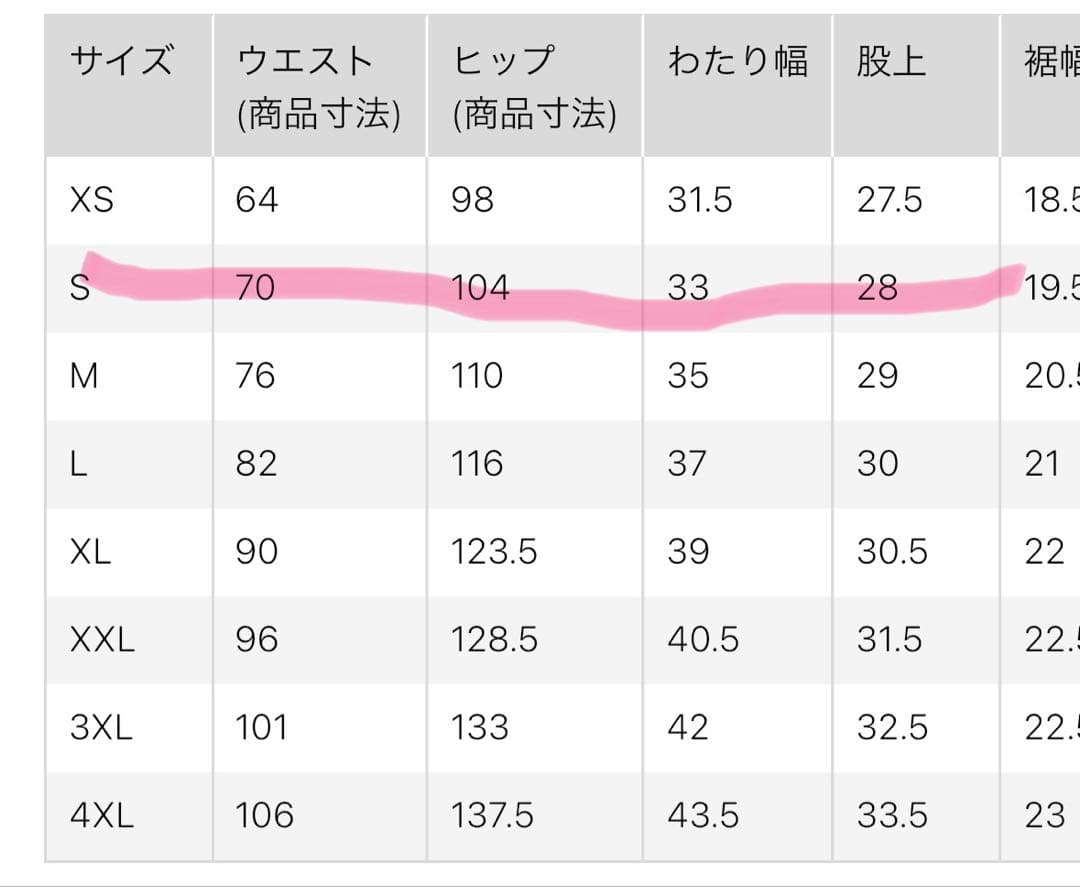
Task: Select the XXL size row label
Action: pos(102,640)
